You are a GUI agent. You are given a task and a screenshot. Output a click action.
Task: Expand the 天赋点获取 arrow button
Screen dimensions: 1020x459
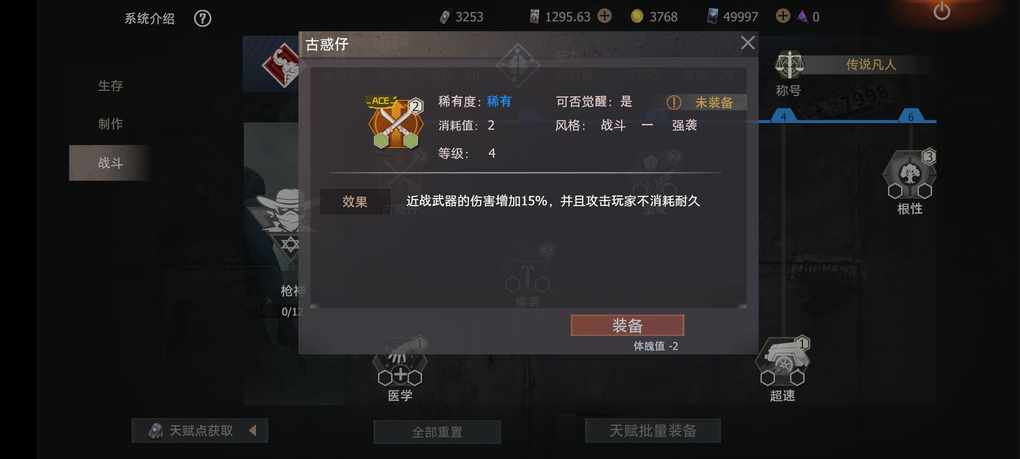[253, 430]
